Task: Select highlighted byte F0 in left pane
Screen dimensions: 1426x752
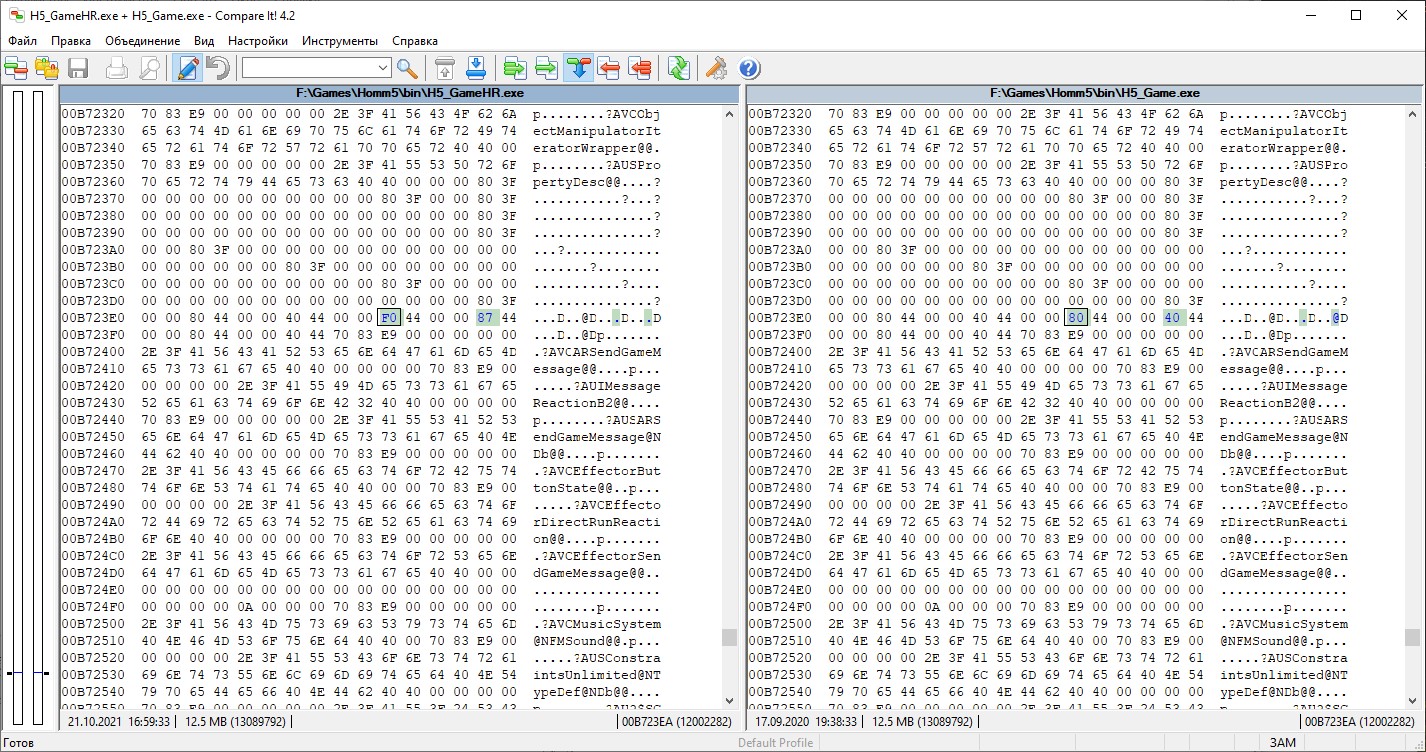Action: click(389, 317)
